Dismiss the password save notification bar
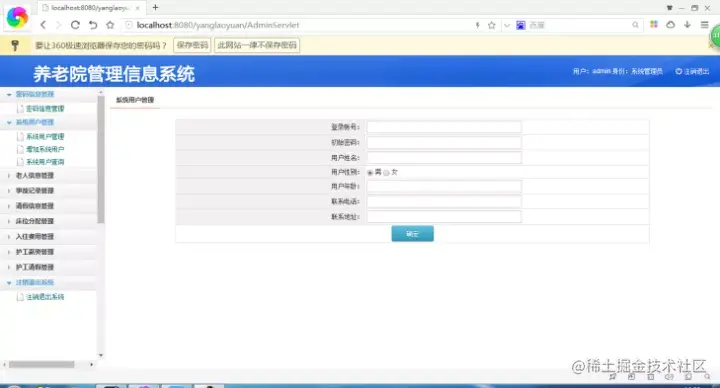The width and height of the screenshot is (720, 388). 710,45
